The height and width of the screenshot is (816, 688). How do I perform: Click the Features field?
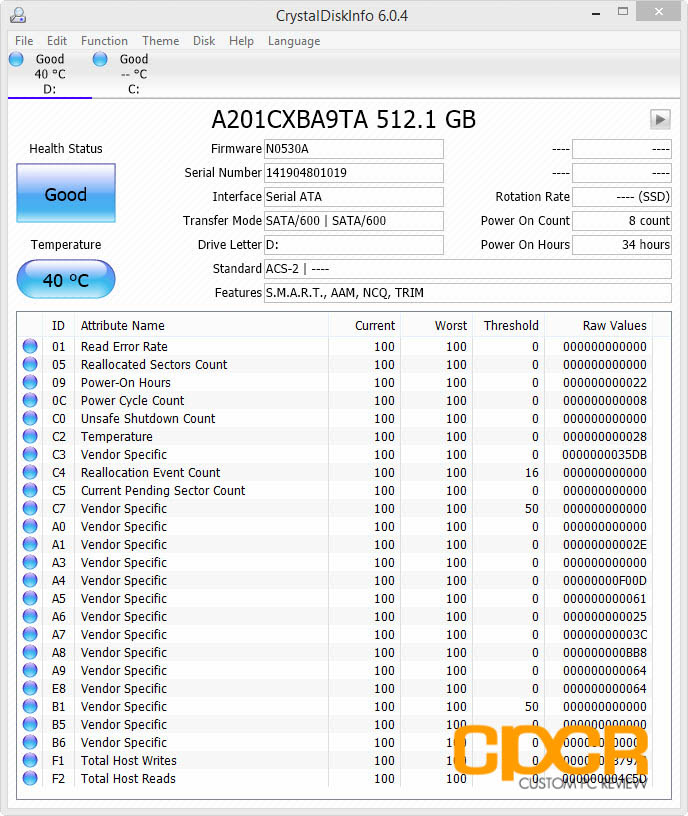point(468,292)
